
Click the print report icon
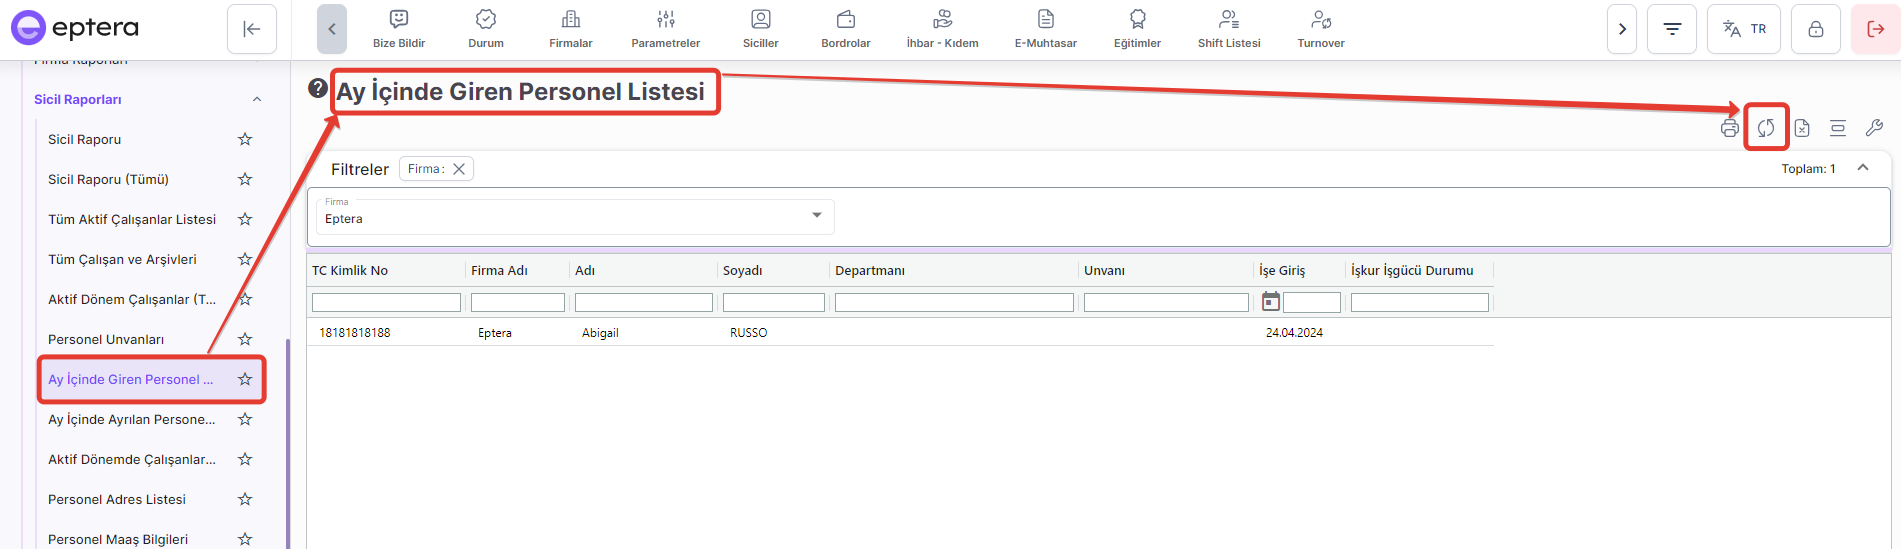[1729, 128]
